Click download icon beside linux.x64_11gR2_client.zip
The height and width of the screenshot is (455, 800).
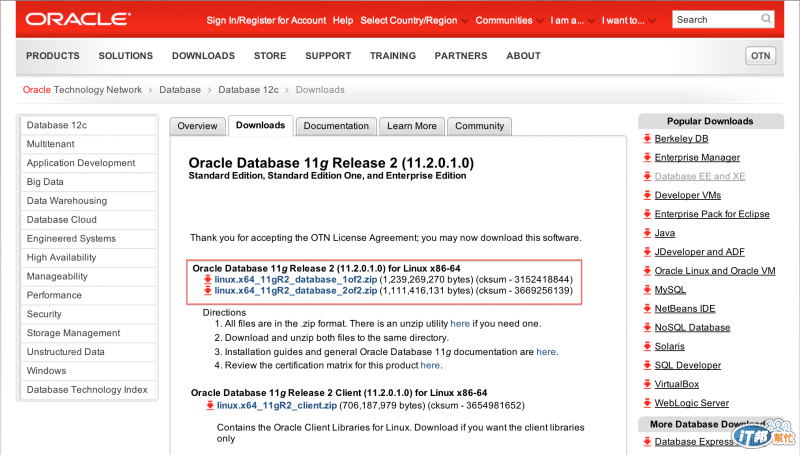click(x=210, y=405)
